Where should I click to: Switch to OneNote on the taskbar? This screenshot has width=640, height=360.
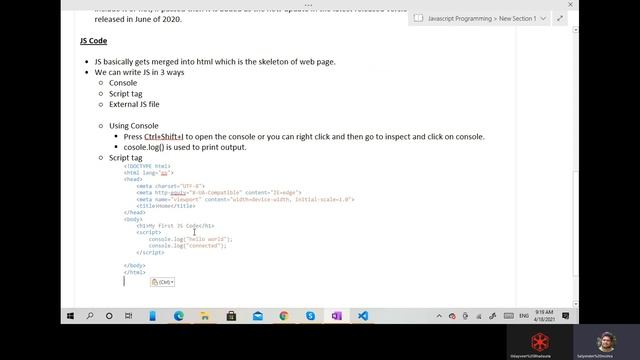tap(337, 316)
